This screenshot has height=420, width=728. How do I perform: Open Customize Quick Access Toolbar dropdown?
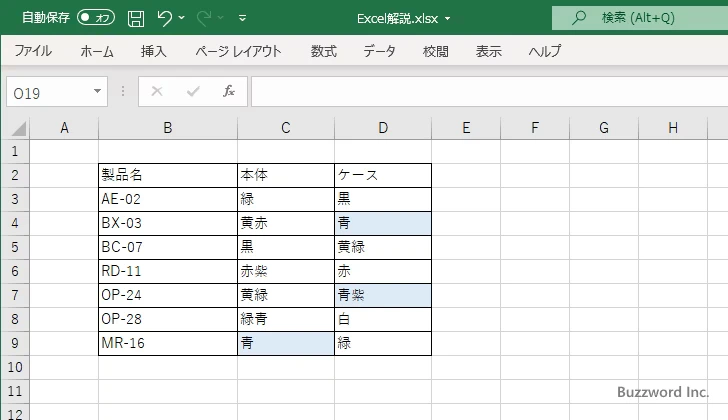[x=242, y=18]
